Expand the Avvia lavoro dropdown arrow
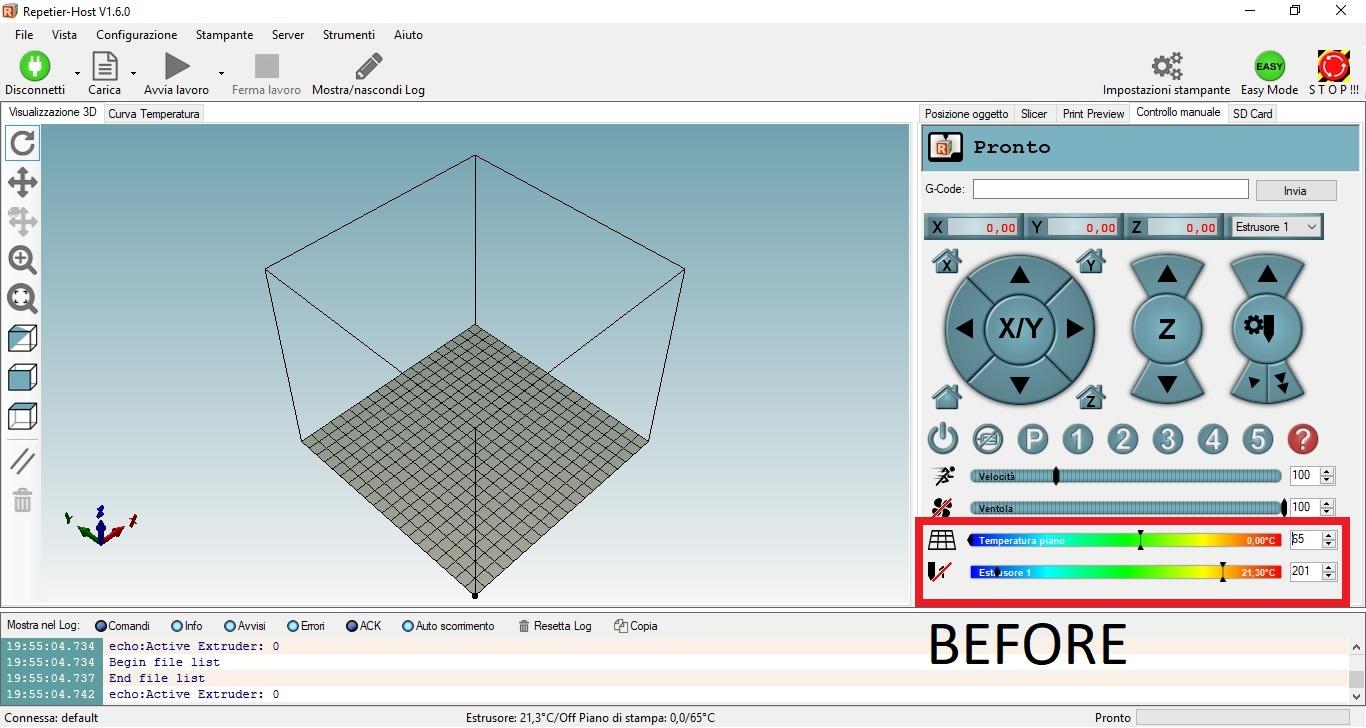Viewport: 1366px width, 728px height. click(x=221, y=73)
